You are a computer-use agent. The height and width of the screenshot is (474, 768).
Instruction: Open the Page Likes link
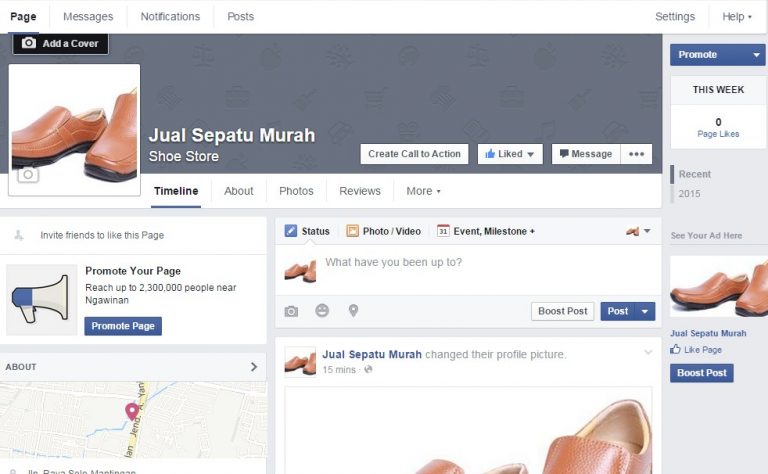[x=718, y=134]
